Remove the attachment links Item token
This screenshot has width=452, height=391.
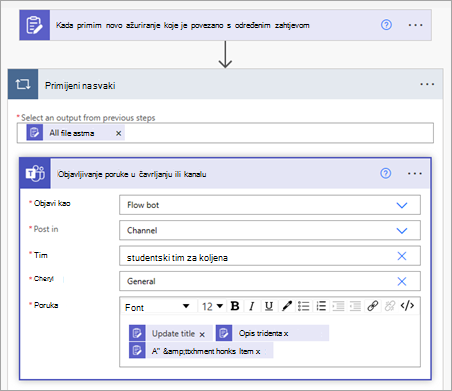258,352
